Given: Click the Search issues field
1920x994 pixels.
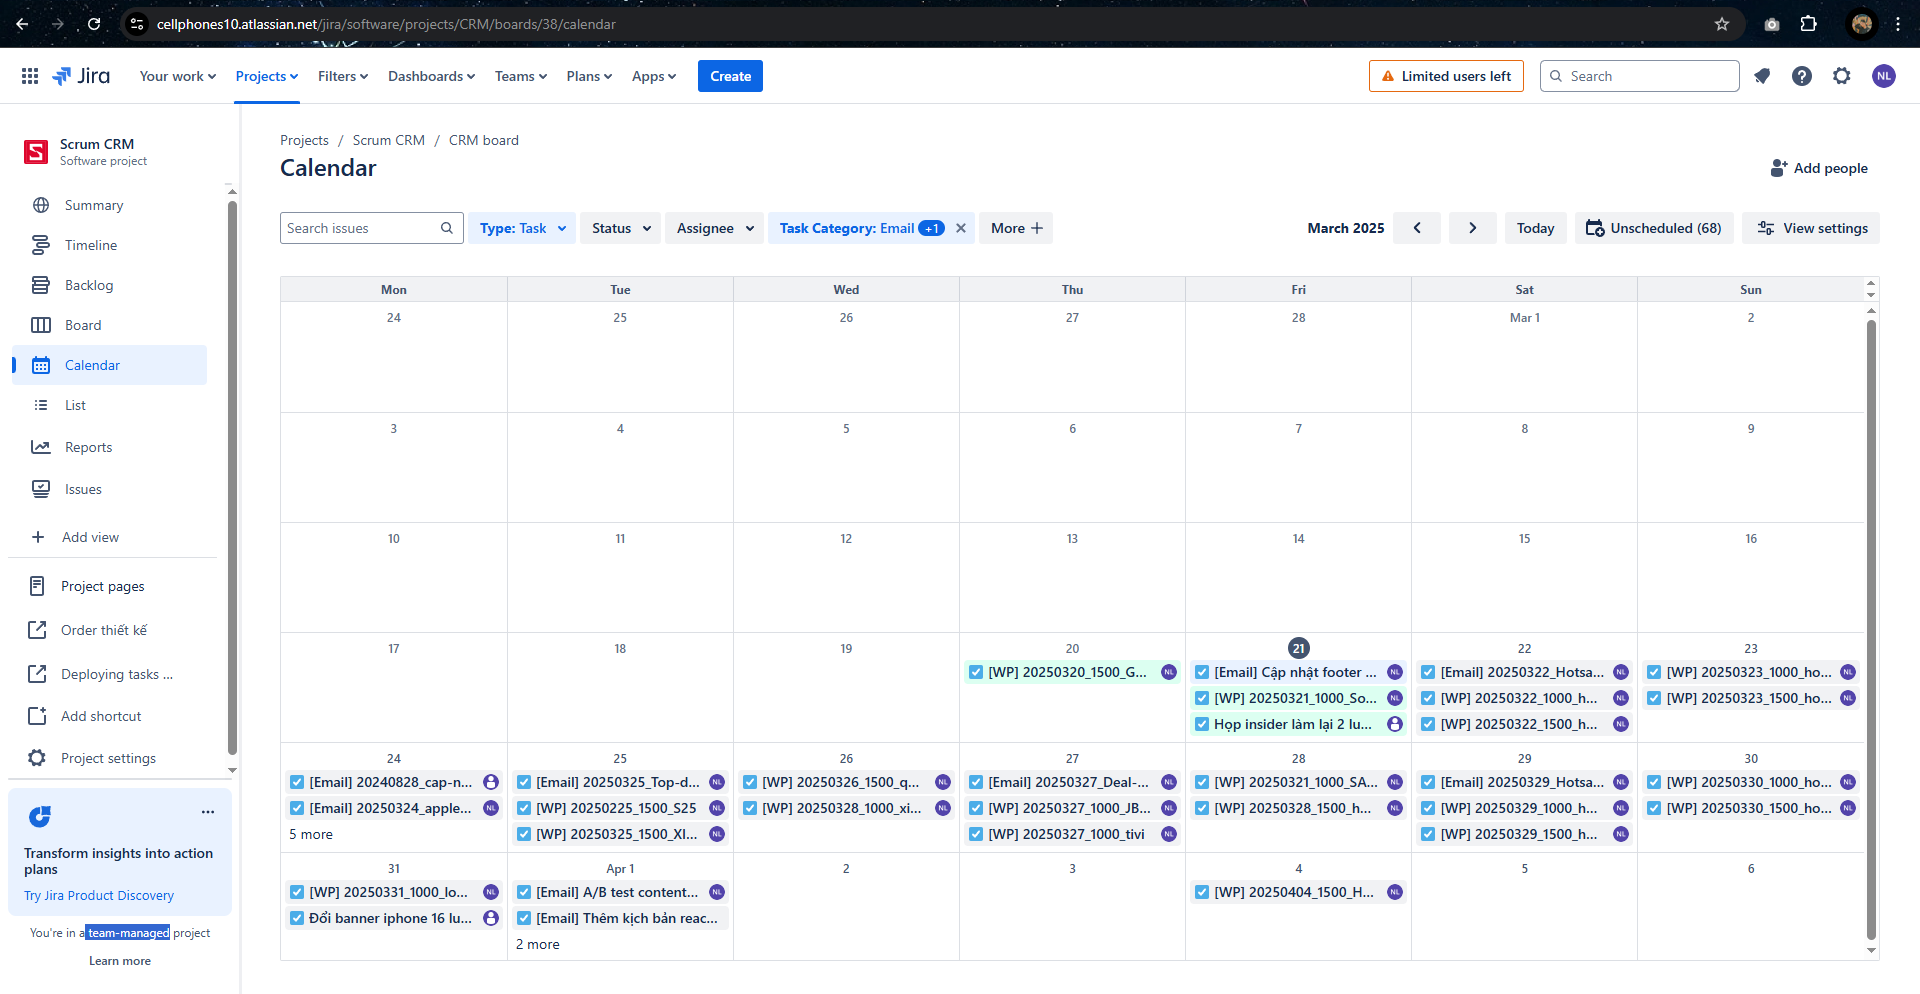Looking at the screenshot, I should point(371,228).
